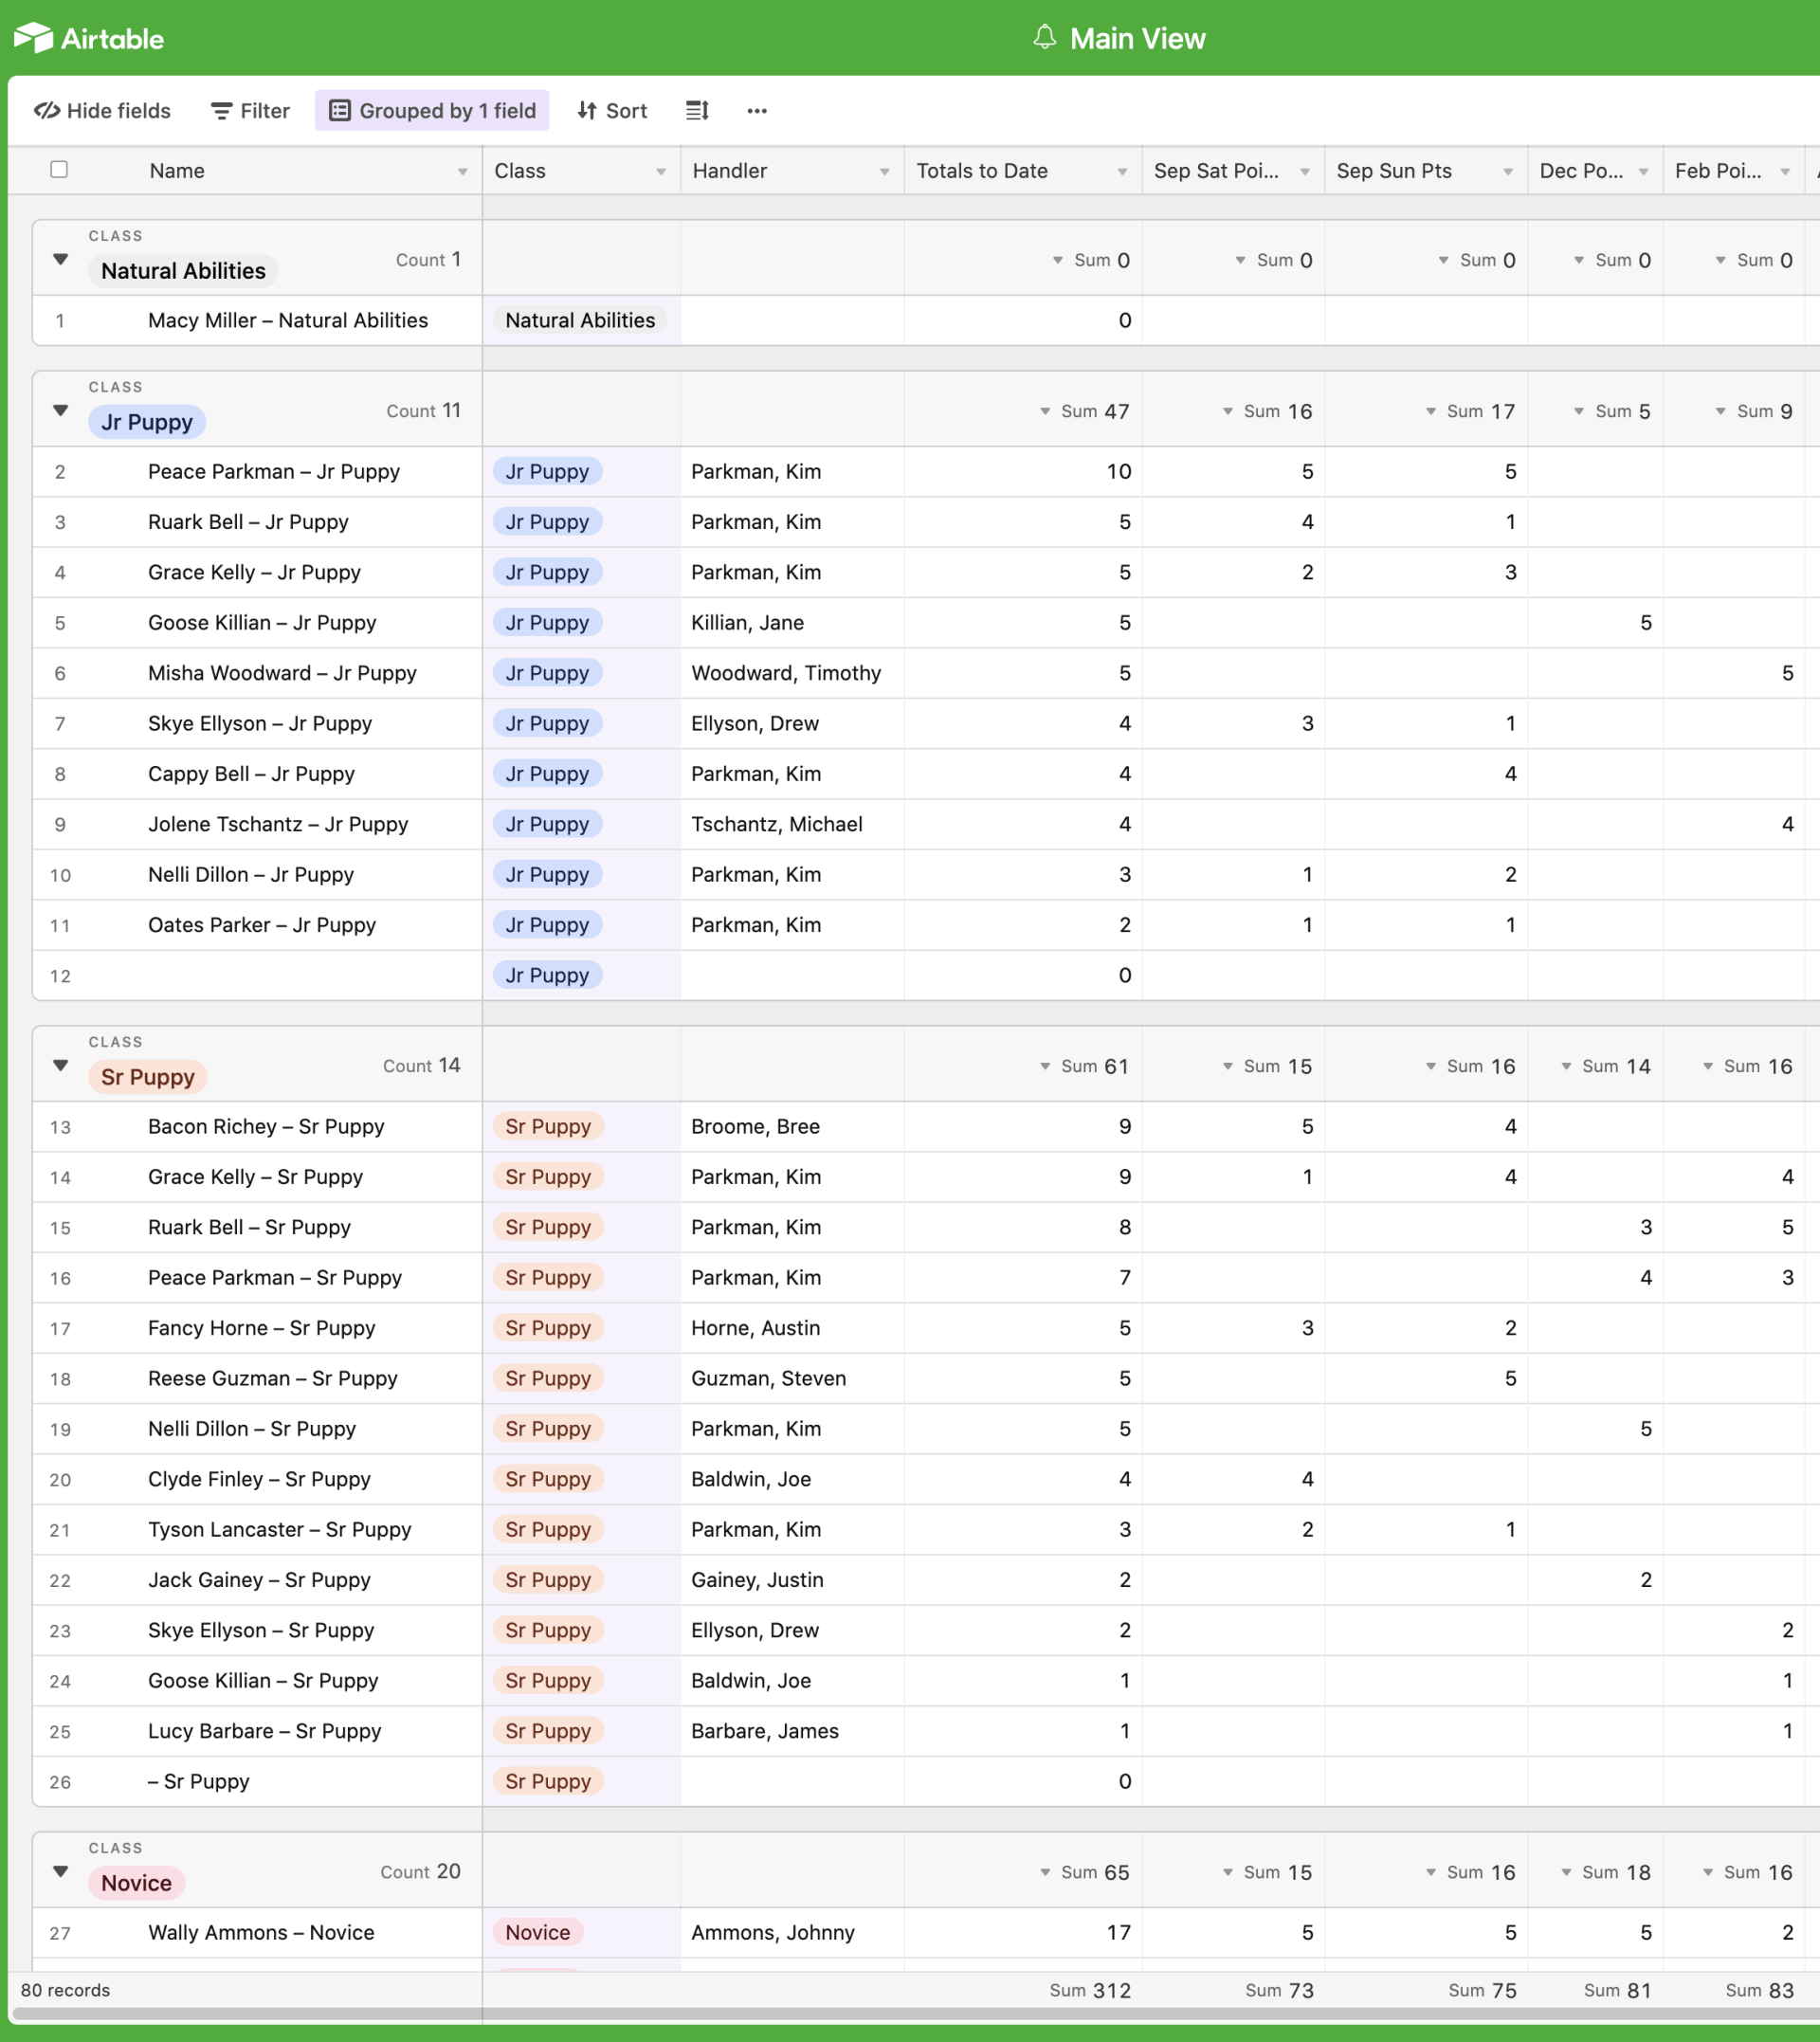
Task: Open the Name column dropdown arrow
Action: (462, 172)
